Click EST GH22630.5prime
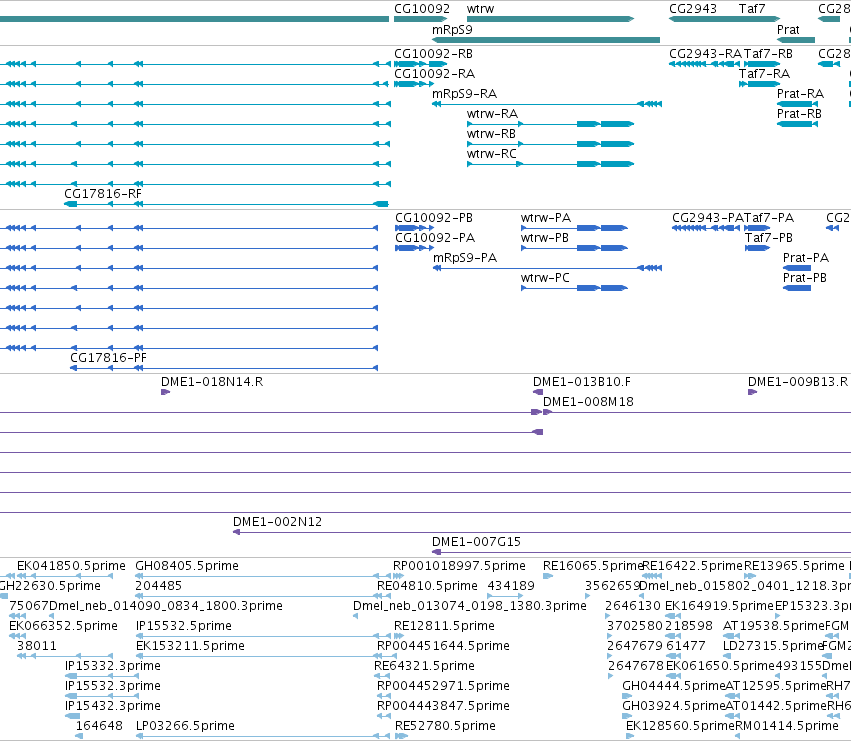851x741 pixels. pyautogui.click(x=50, y=586)
